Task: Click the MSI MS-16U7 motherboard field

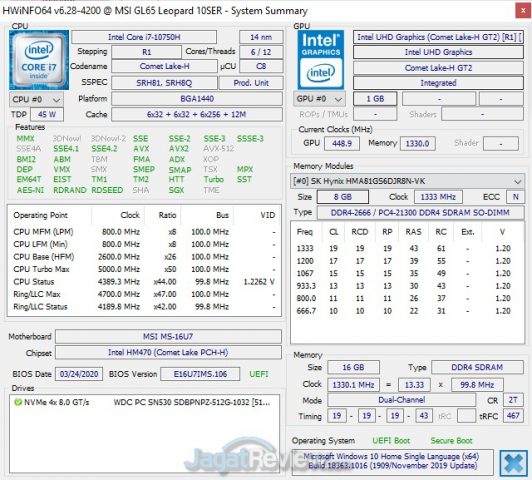Action: coord(168,337)
